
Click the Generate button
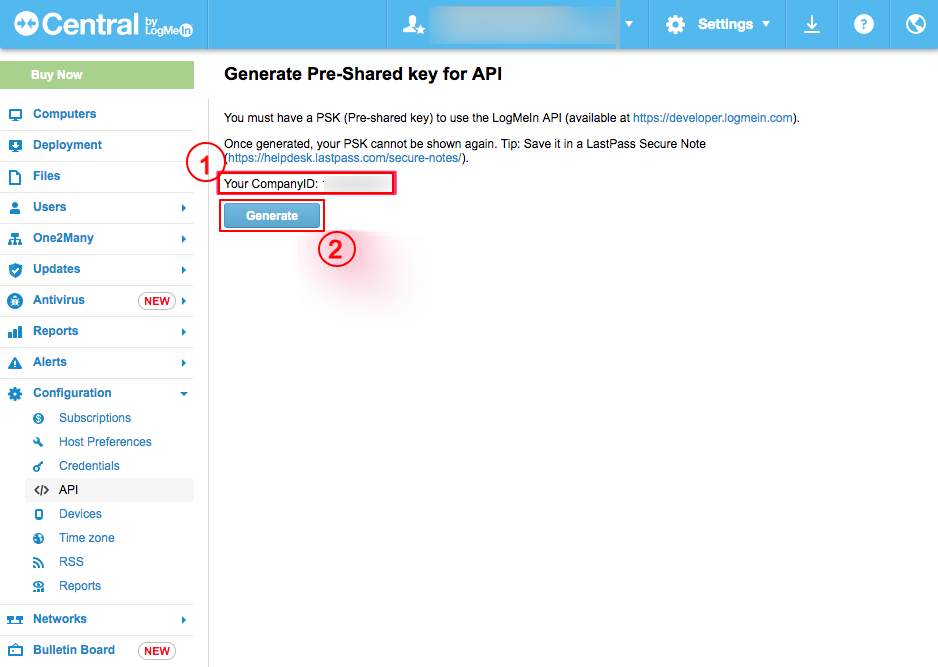pyautogui.click(x=272, y=216)
